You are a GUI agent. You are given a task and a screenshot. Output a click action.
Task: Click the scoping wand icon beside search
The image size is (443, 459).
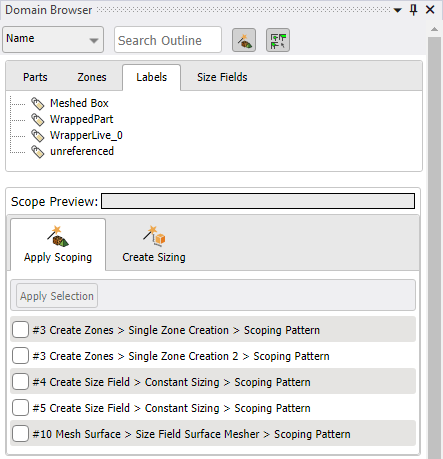[x=244, y=40]
